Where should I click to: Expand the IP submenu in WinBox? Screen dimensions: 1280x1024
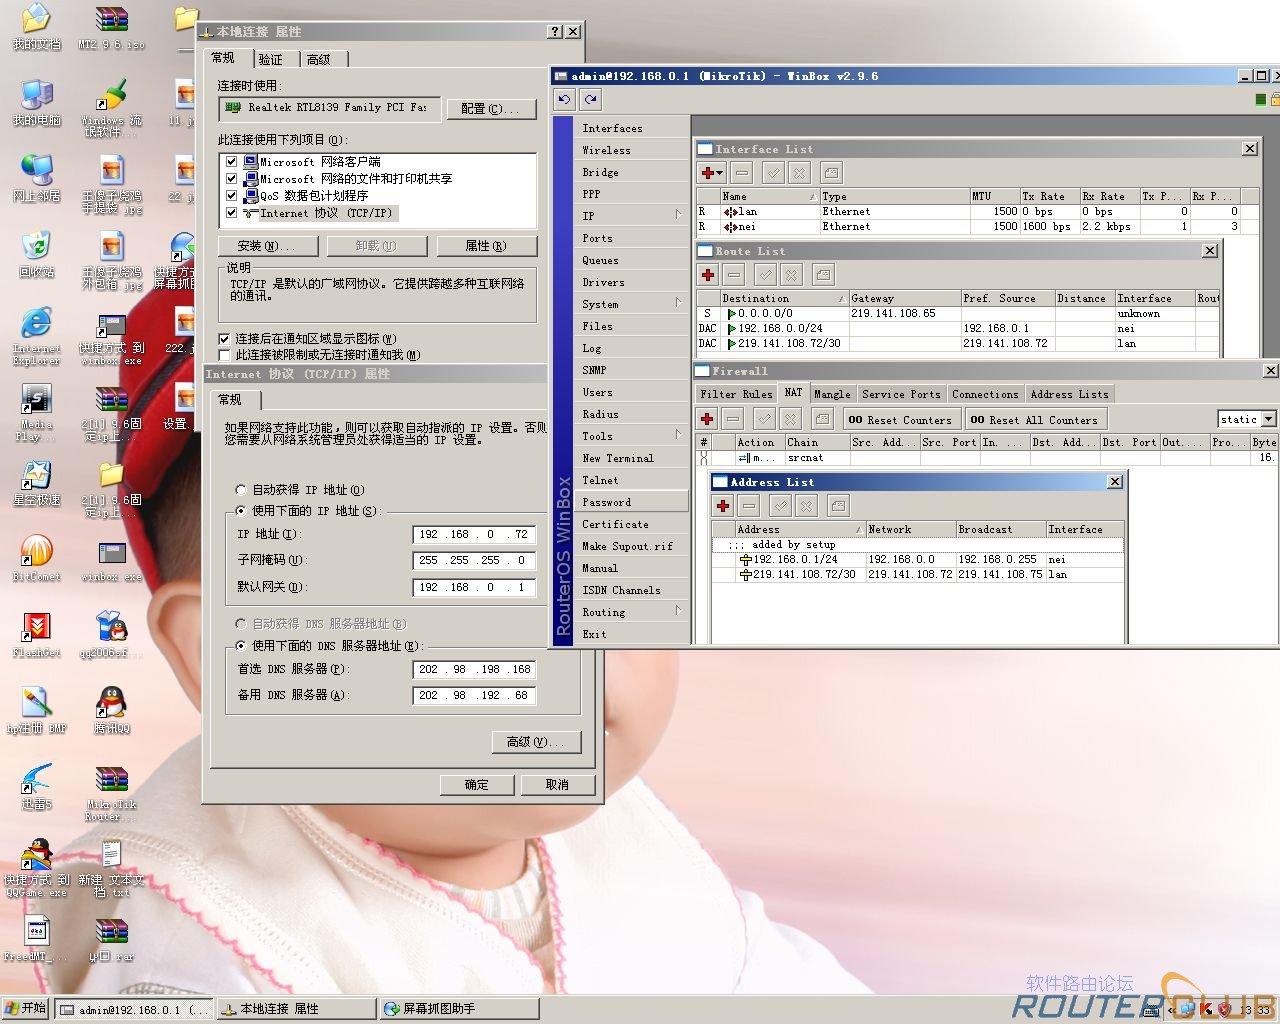(x=630, y=216)
